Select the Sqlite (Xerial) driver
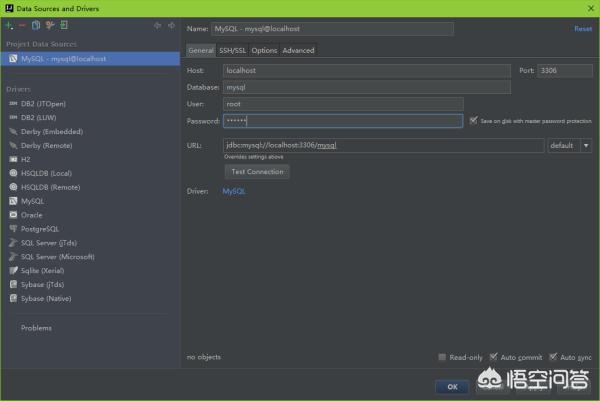Image resolution: width=600 pixels, height=401 pixels. [x=42, y=271]
